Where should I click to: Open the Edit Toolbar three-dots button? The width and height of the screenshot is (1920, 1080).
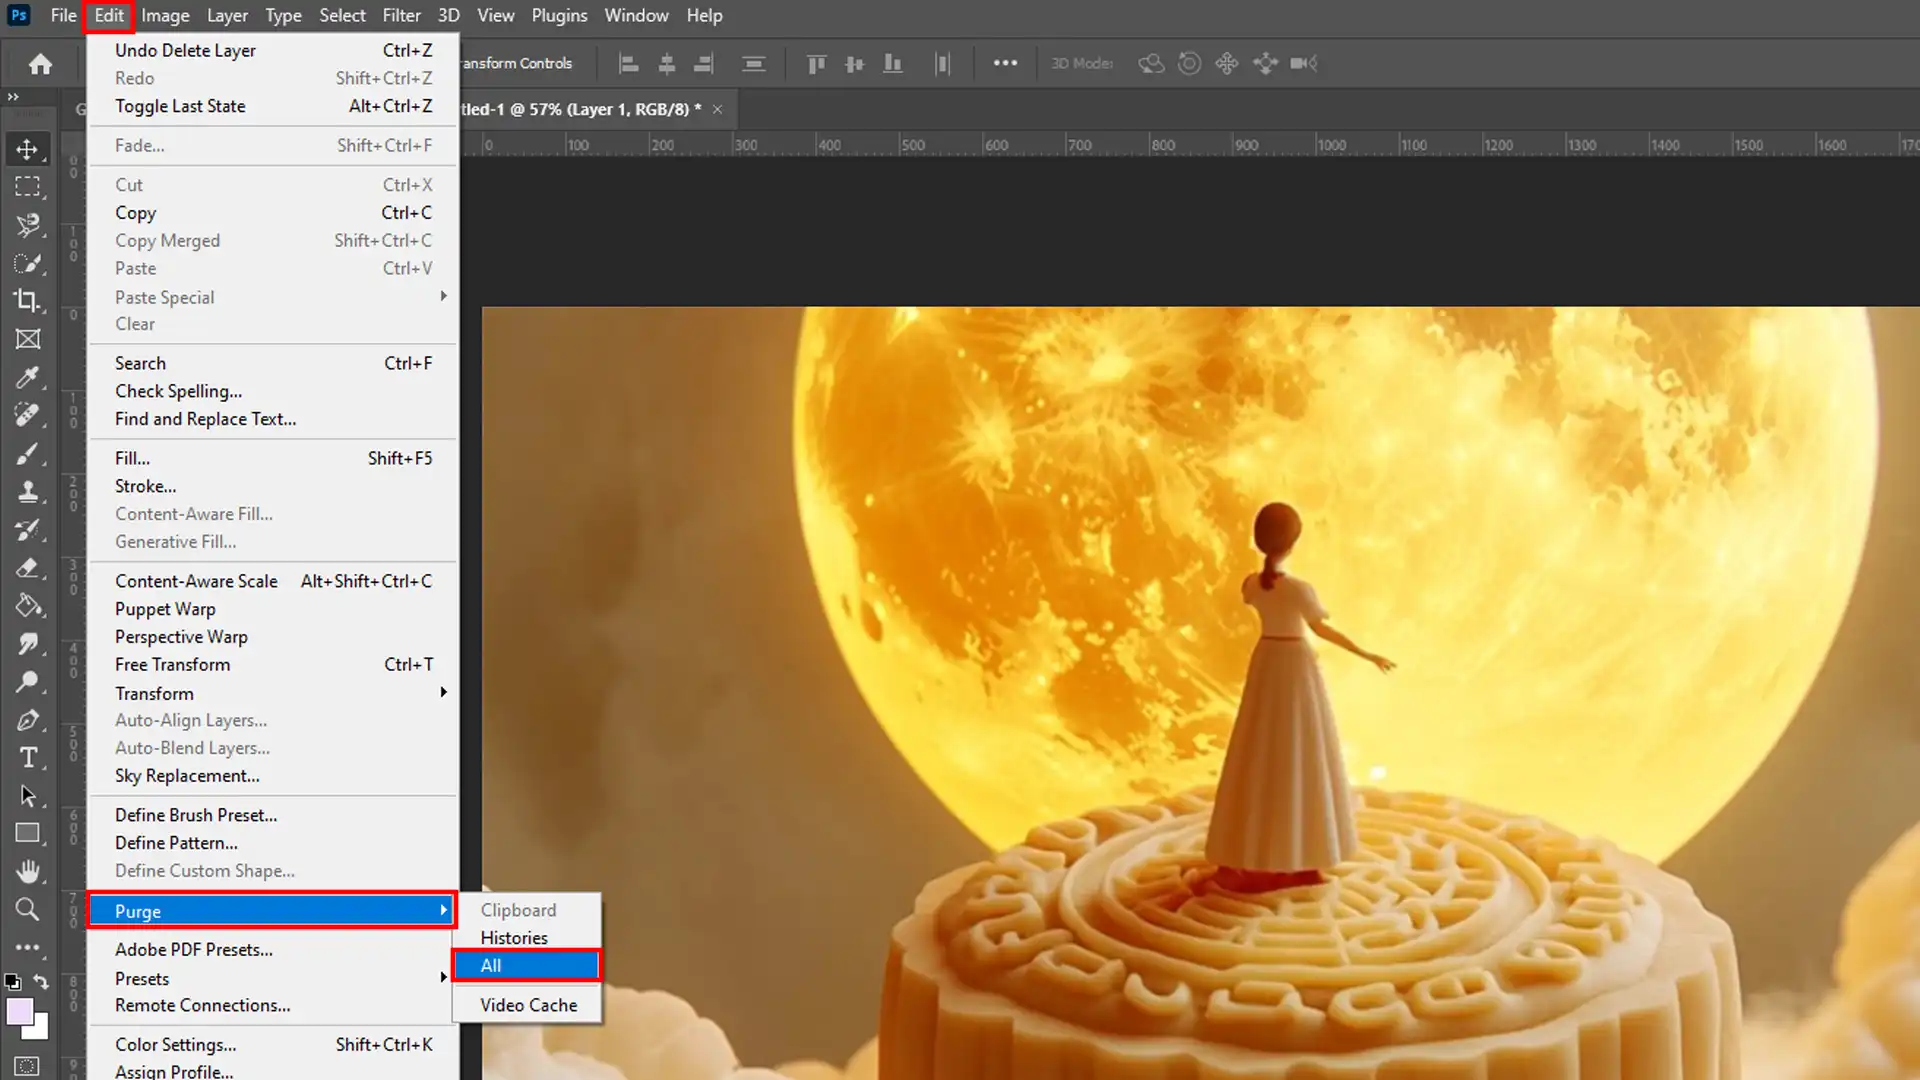[27, 946]
